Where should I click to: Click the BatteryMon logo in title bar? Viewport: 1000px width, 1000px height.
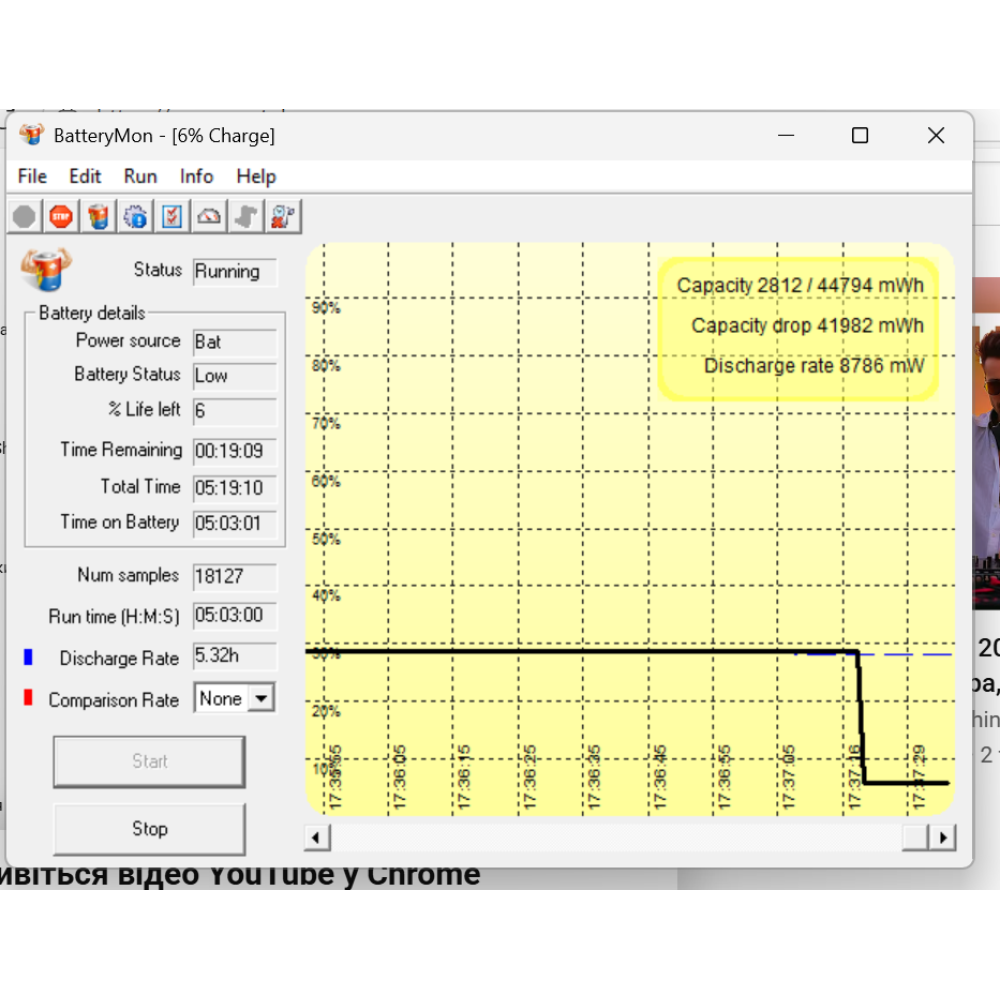point(31,135)
